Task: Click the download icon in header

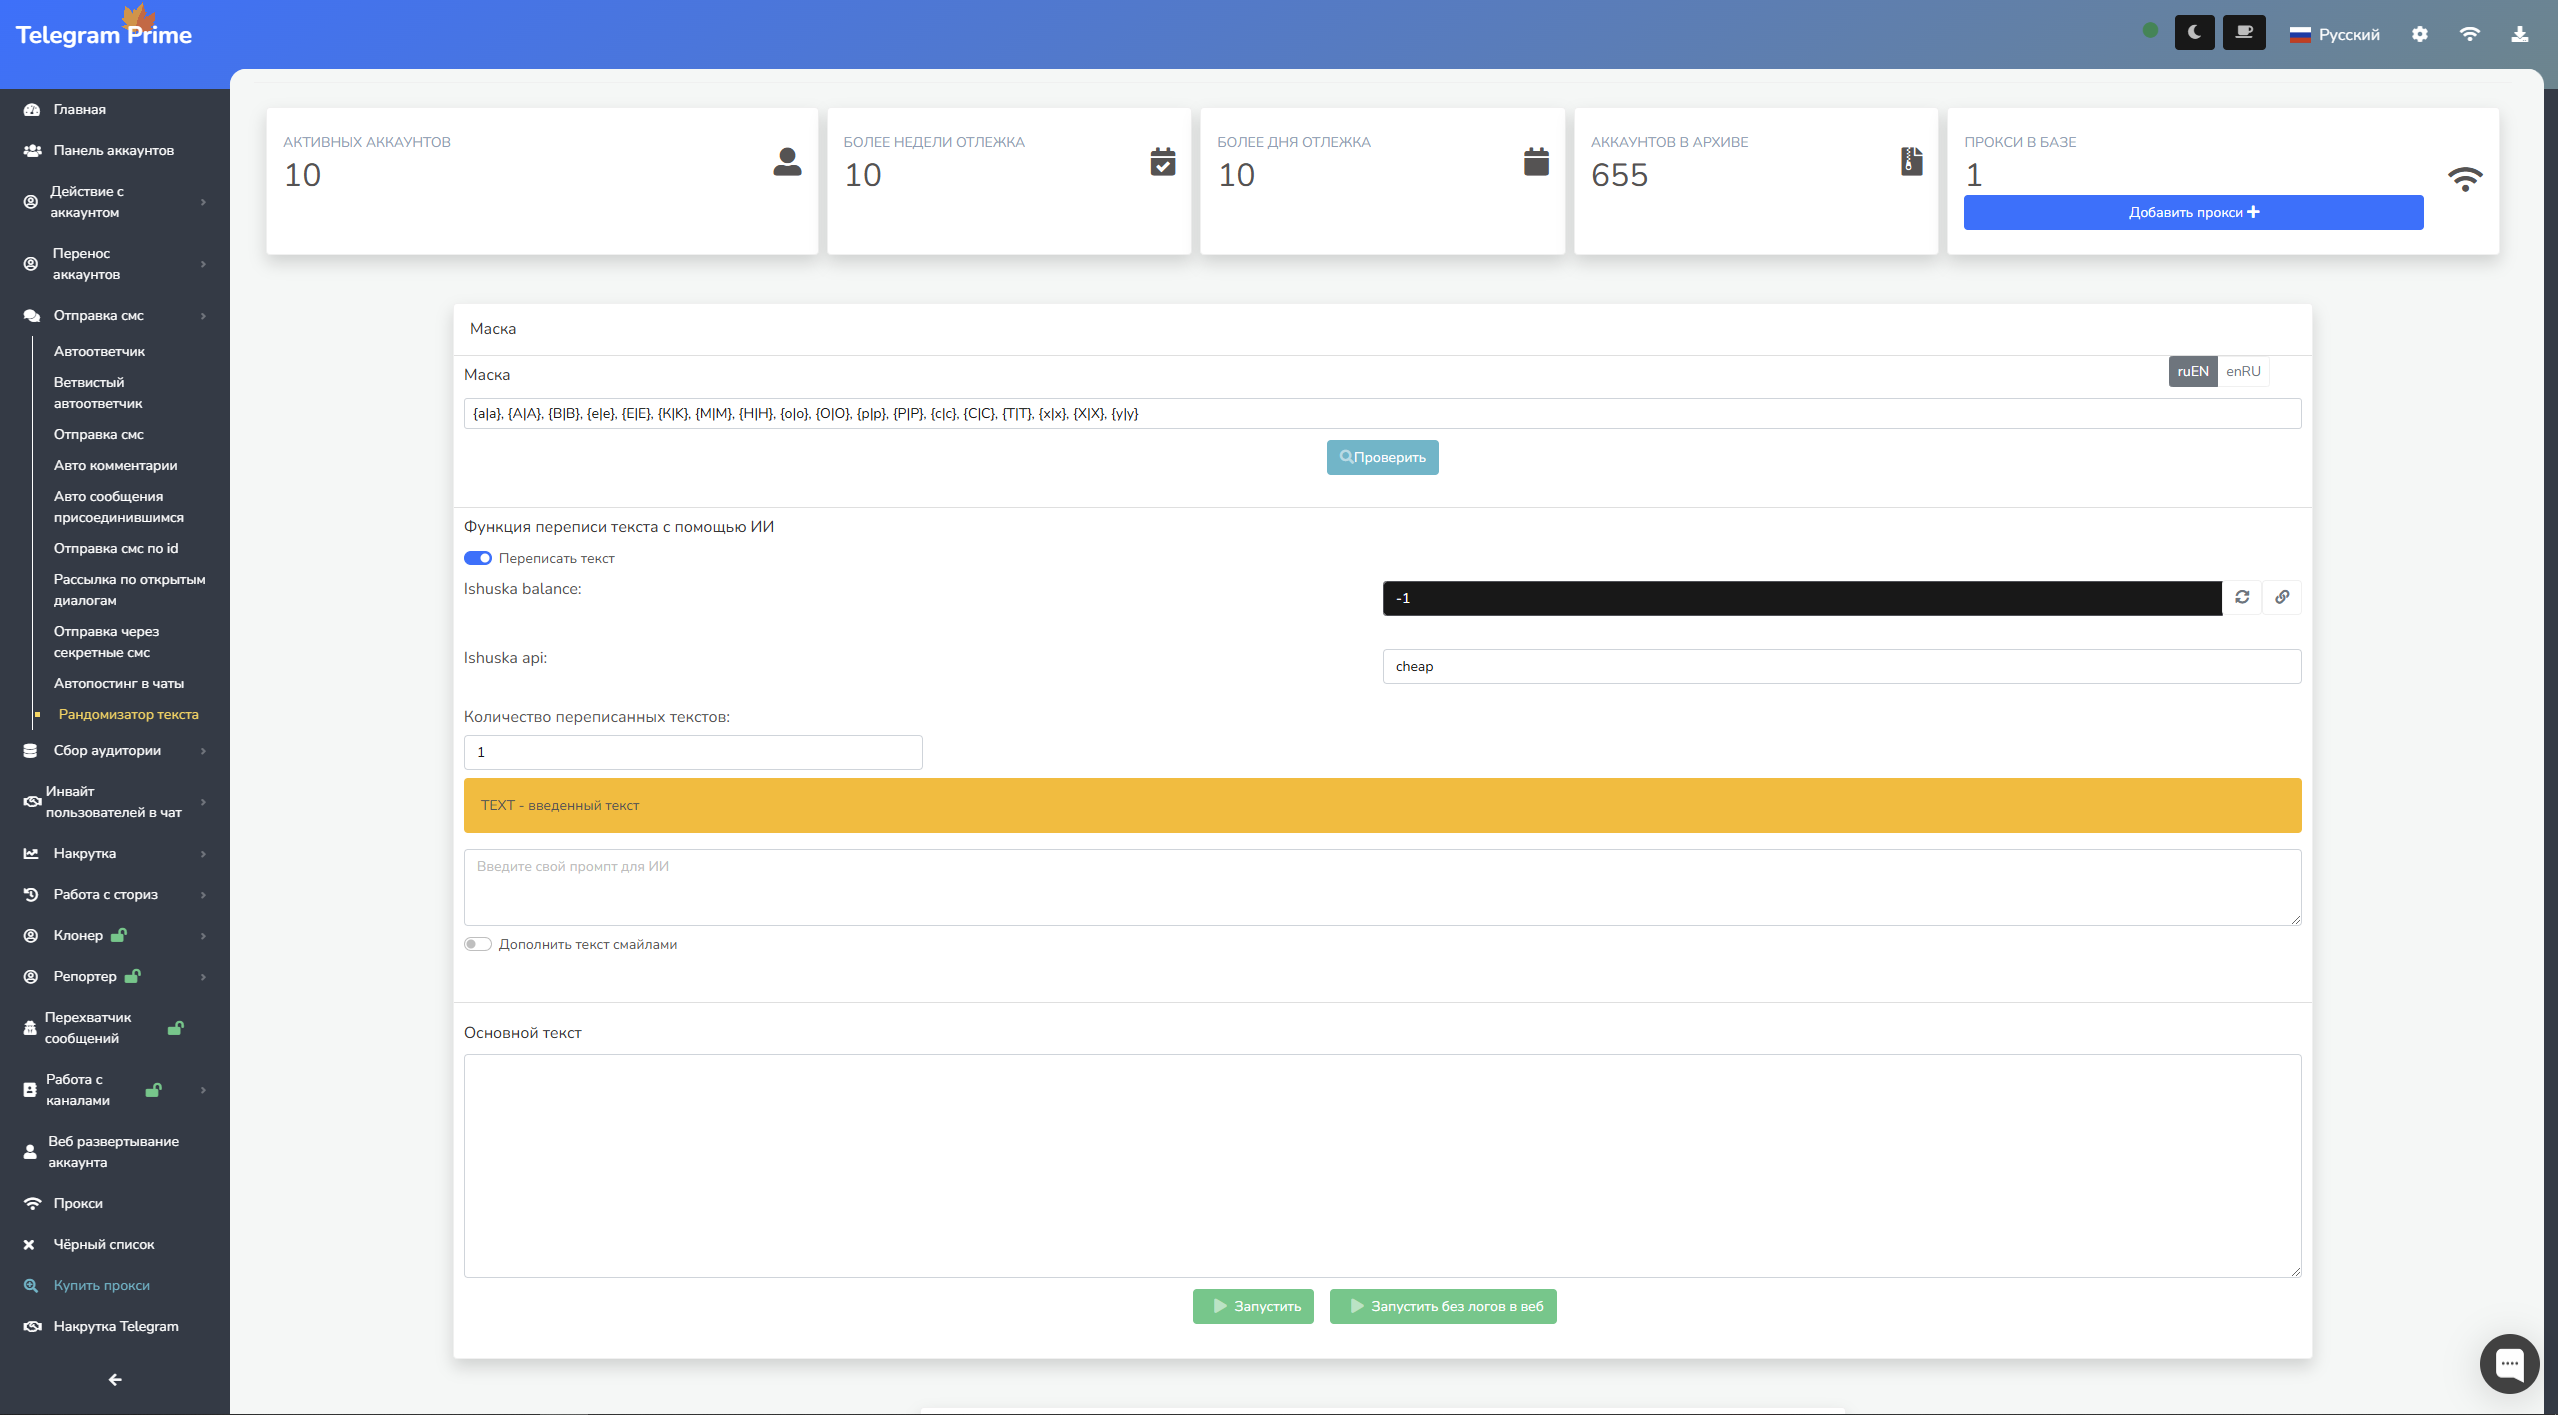Action: 2519,34
